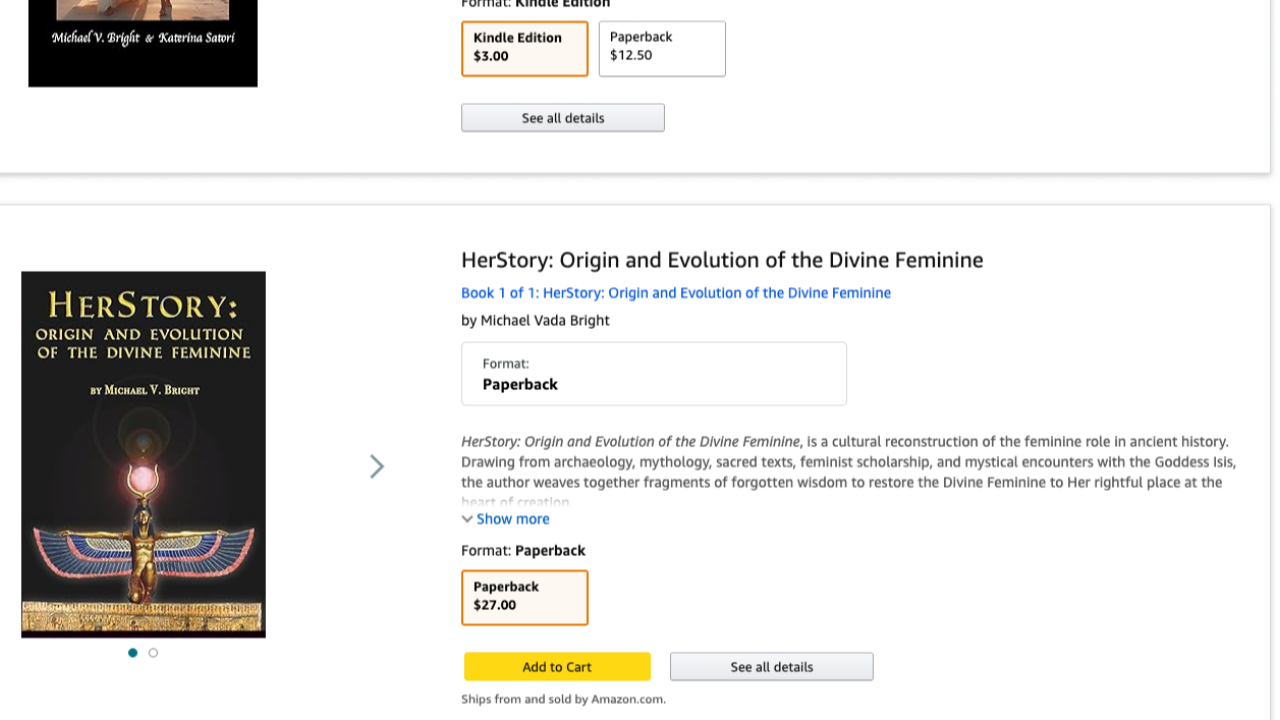Click See all details beside Add to Cart
Viewport: 1280px width, 720px height.
click(x=771, y=667)
